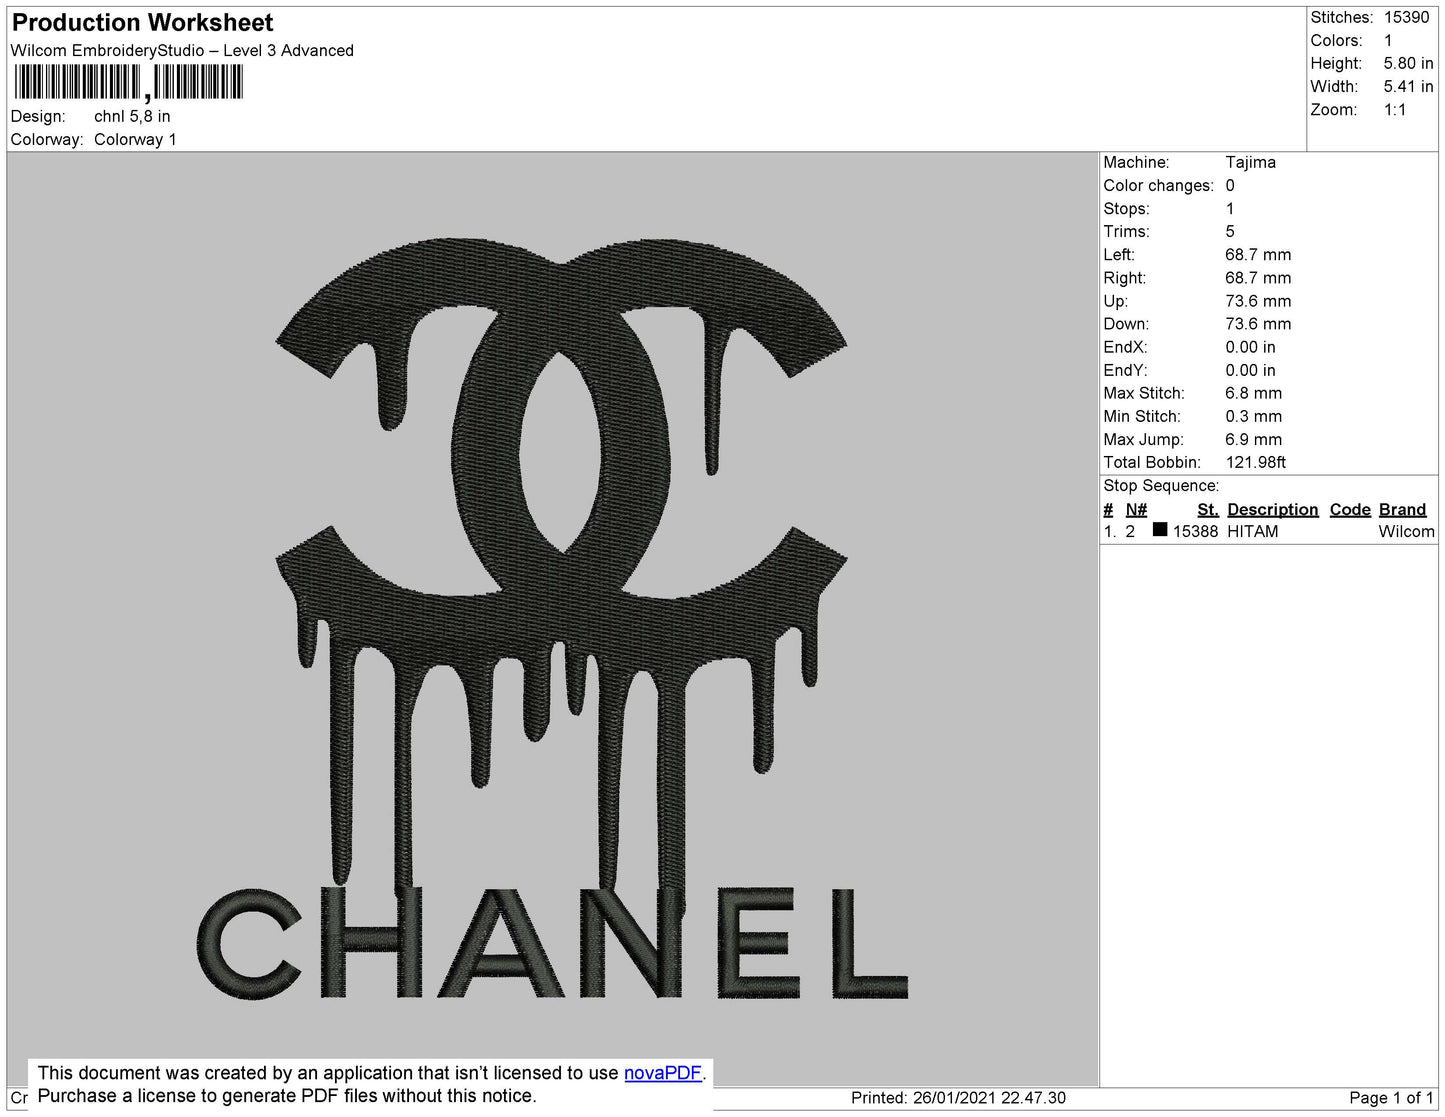1445x1117 pixels.
Task: Click the Stop Sequence heading
Action: (x=1161, y=485)
